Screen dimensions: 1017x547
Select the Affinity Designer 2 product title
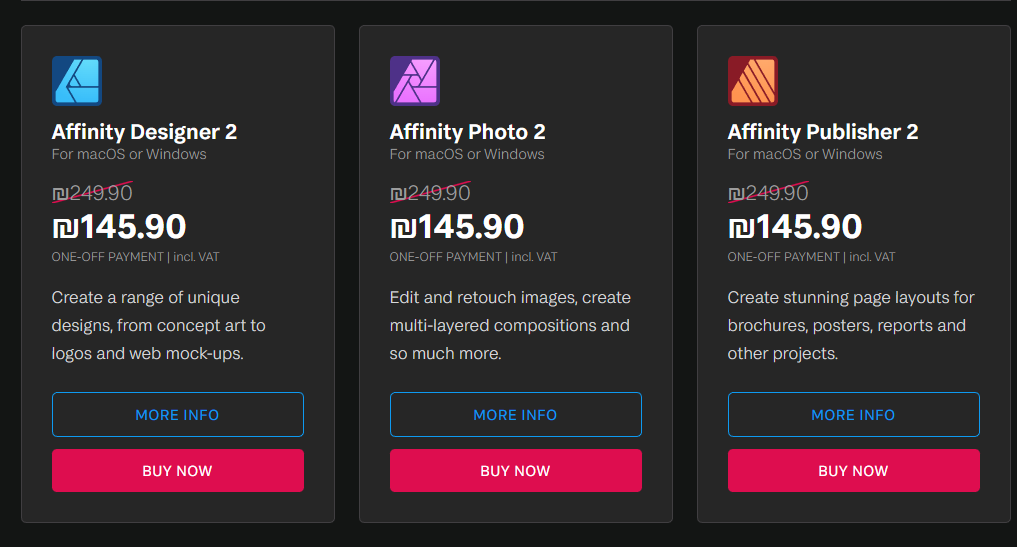[144, 132]
